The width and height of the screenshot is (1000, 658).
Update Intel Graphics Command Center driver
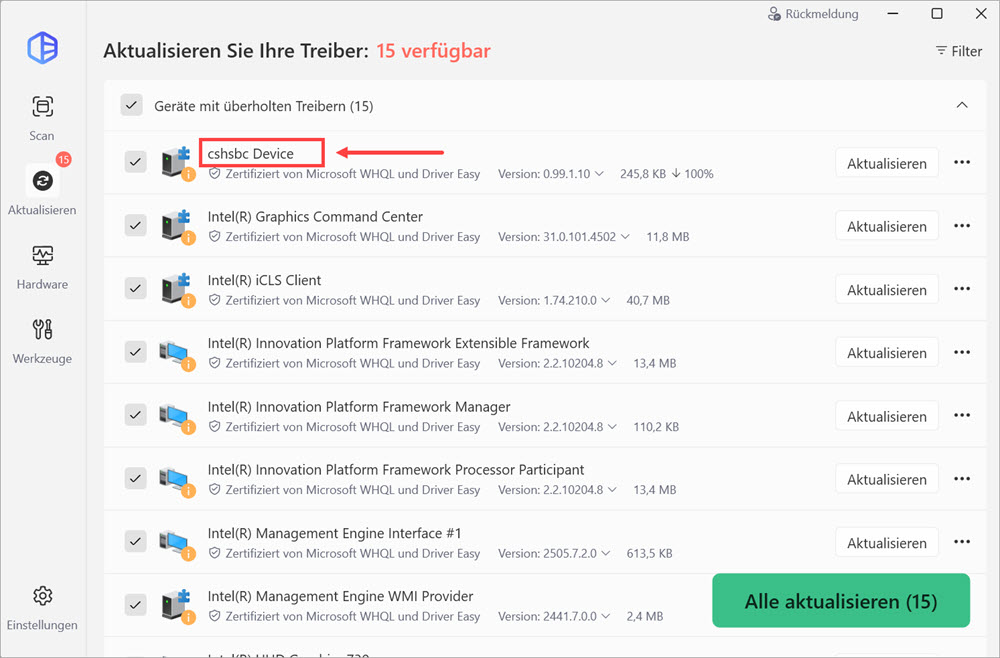(x=886, y=226)
